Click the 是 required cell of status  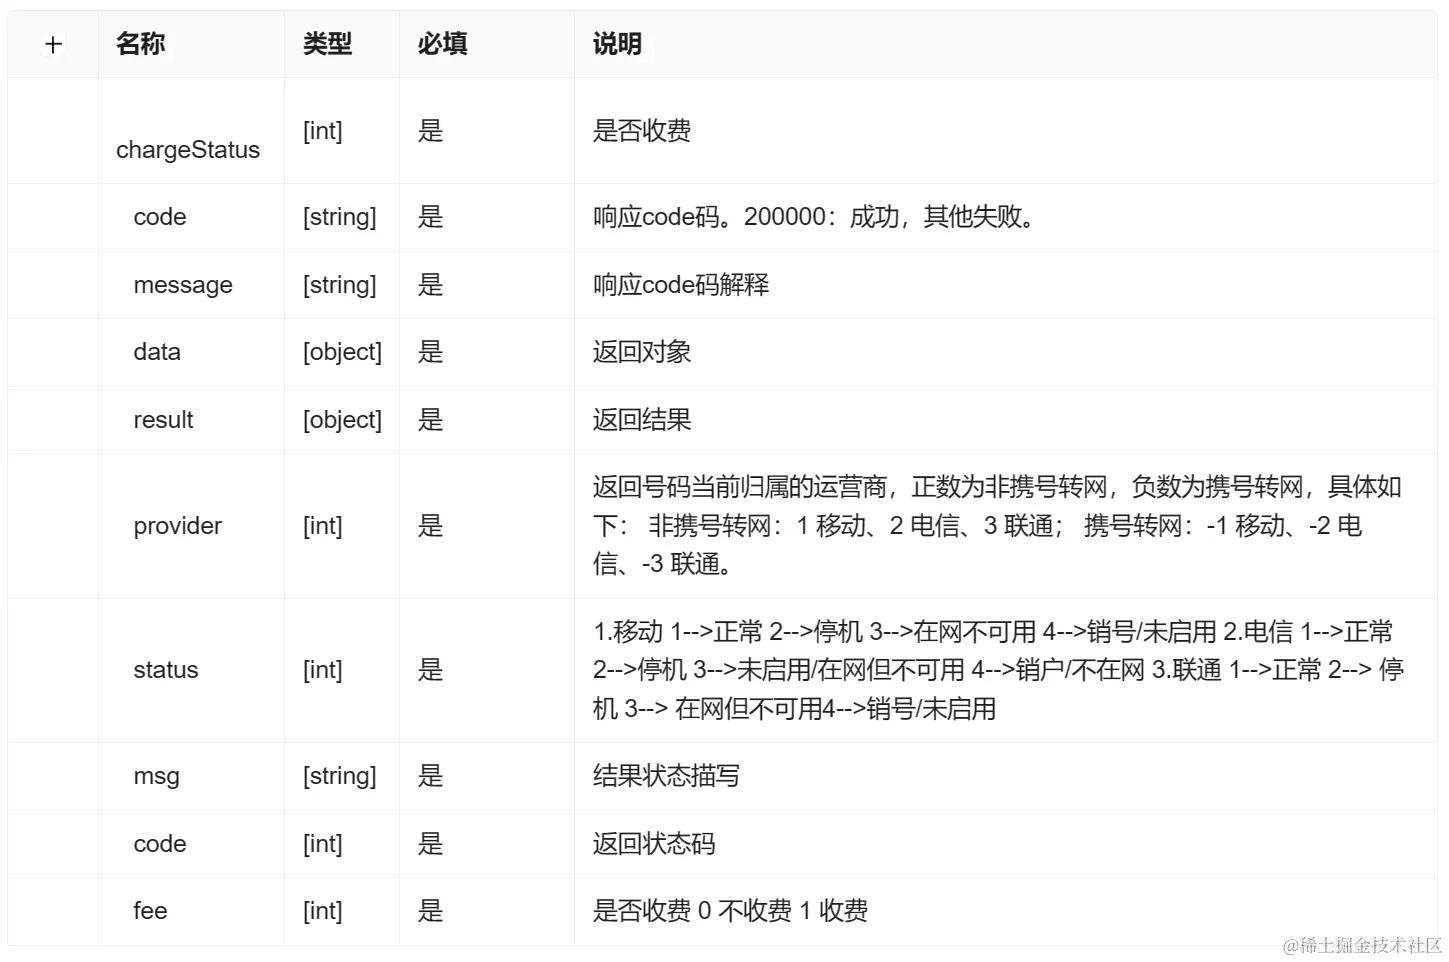(x=430, y=670)
